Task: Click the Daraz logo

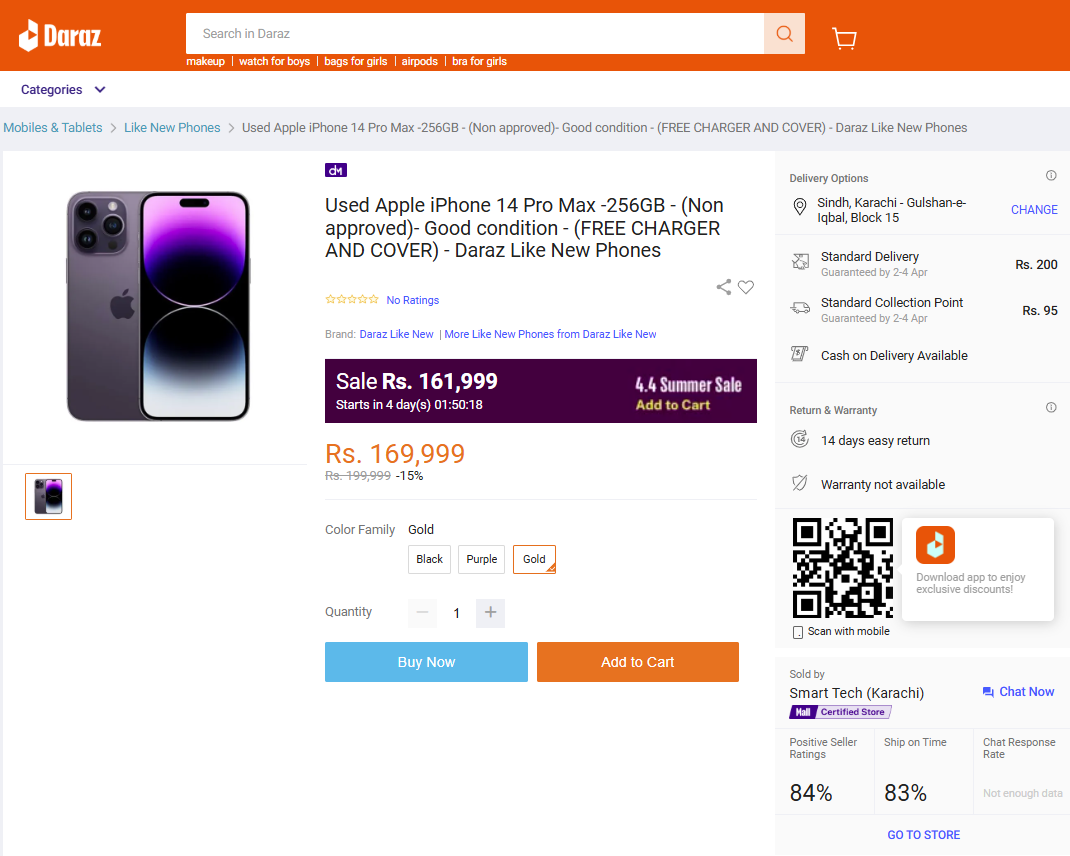Action: pyautogui.click(x=60, y=35)
